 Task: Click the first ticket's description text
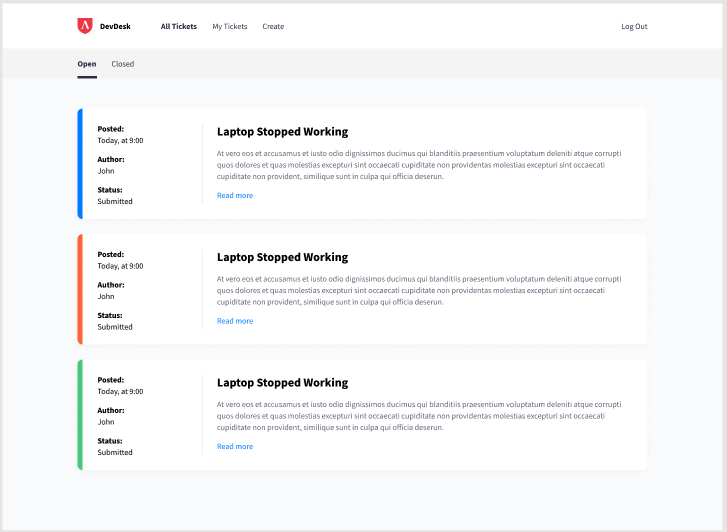[419, 165]
